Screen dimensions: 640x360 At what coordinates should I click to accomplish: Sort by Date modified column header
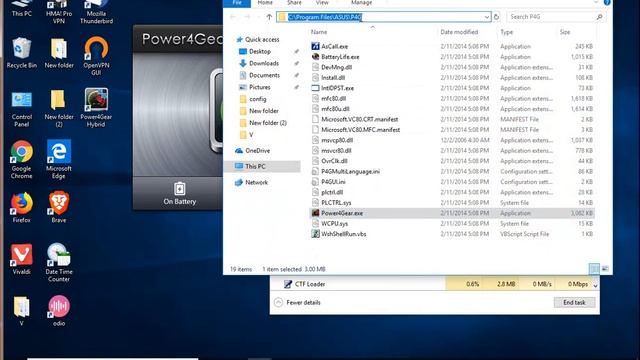(x=459, y=32)
